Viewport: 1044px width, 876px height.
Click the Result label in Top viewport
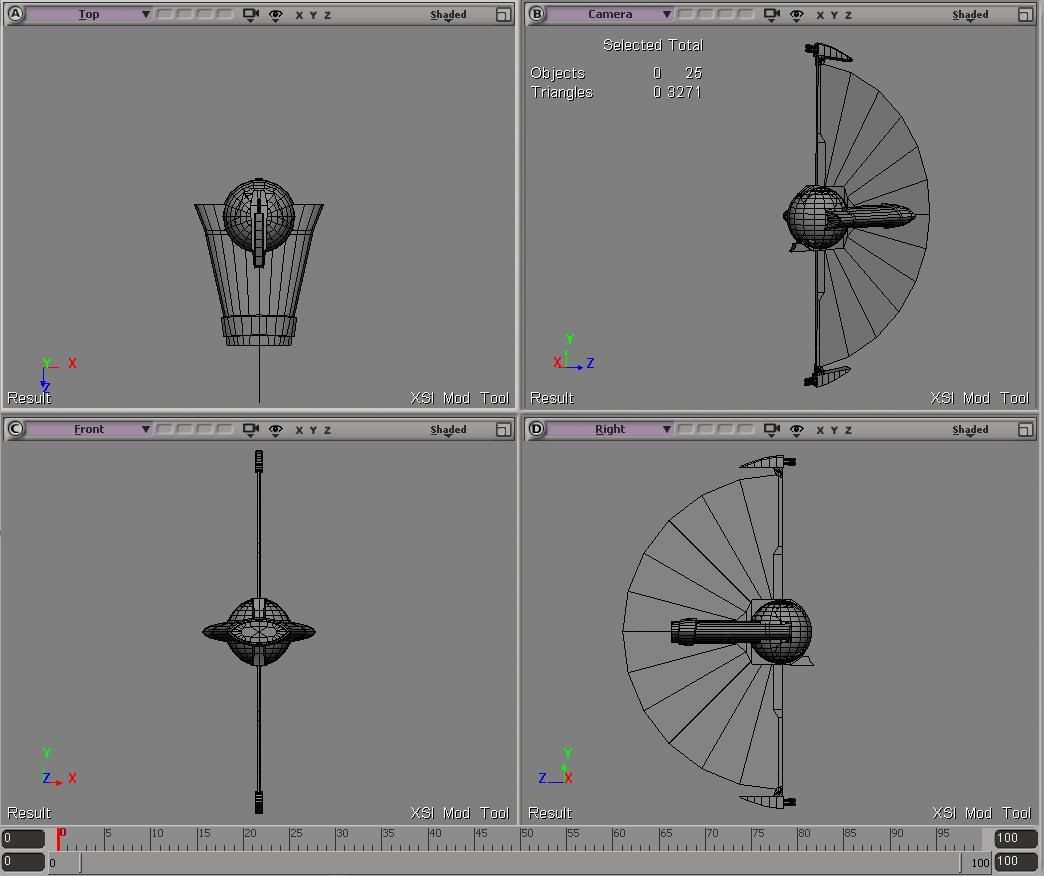click(x=29, y=398)
